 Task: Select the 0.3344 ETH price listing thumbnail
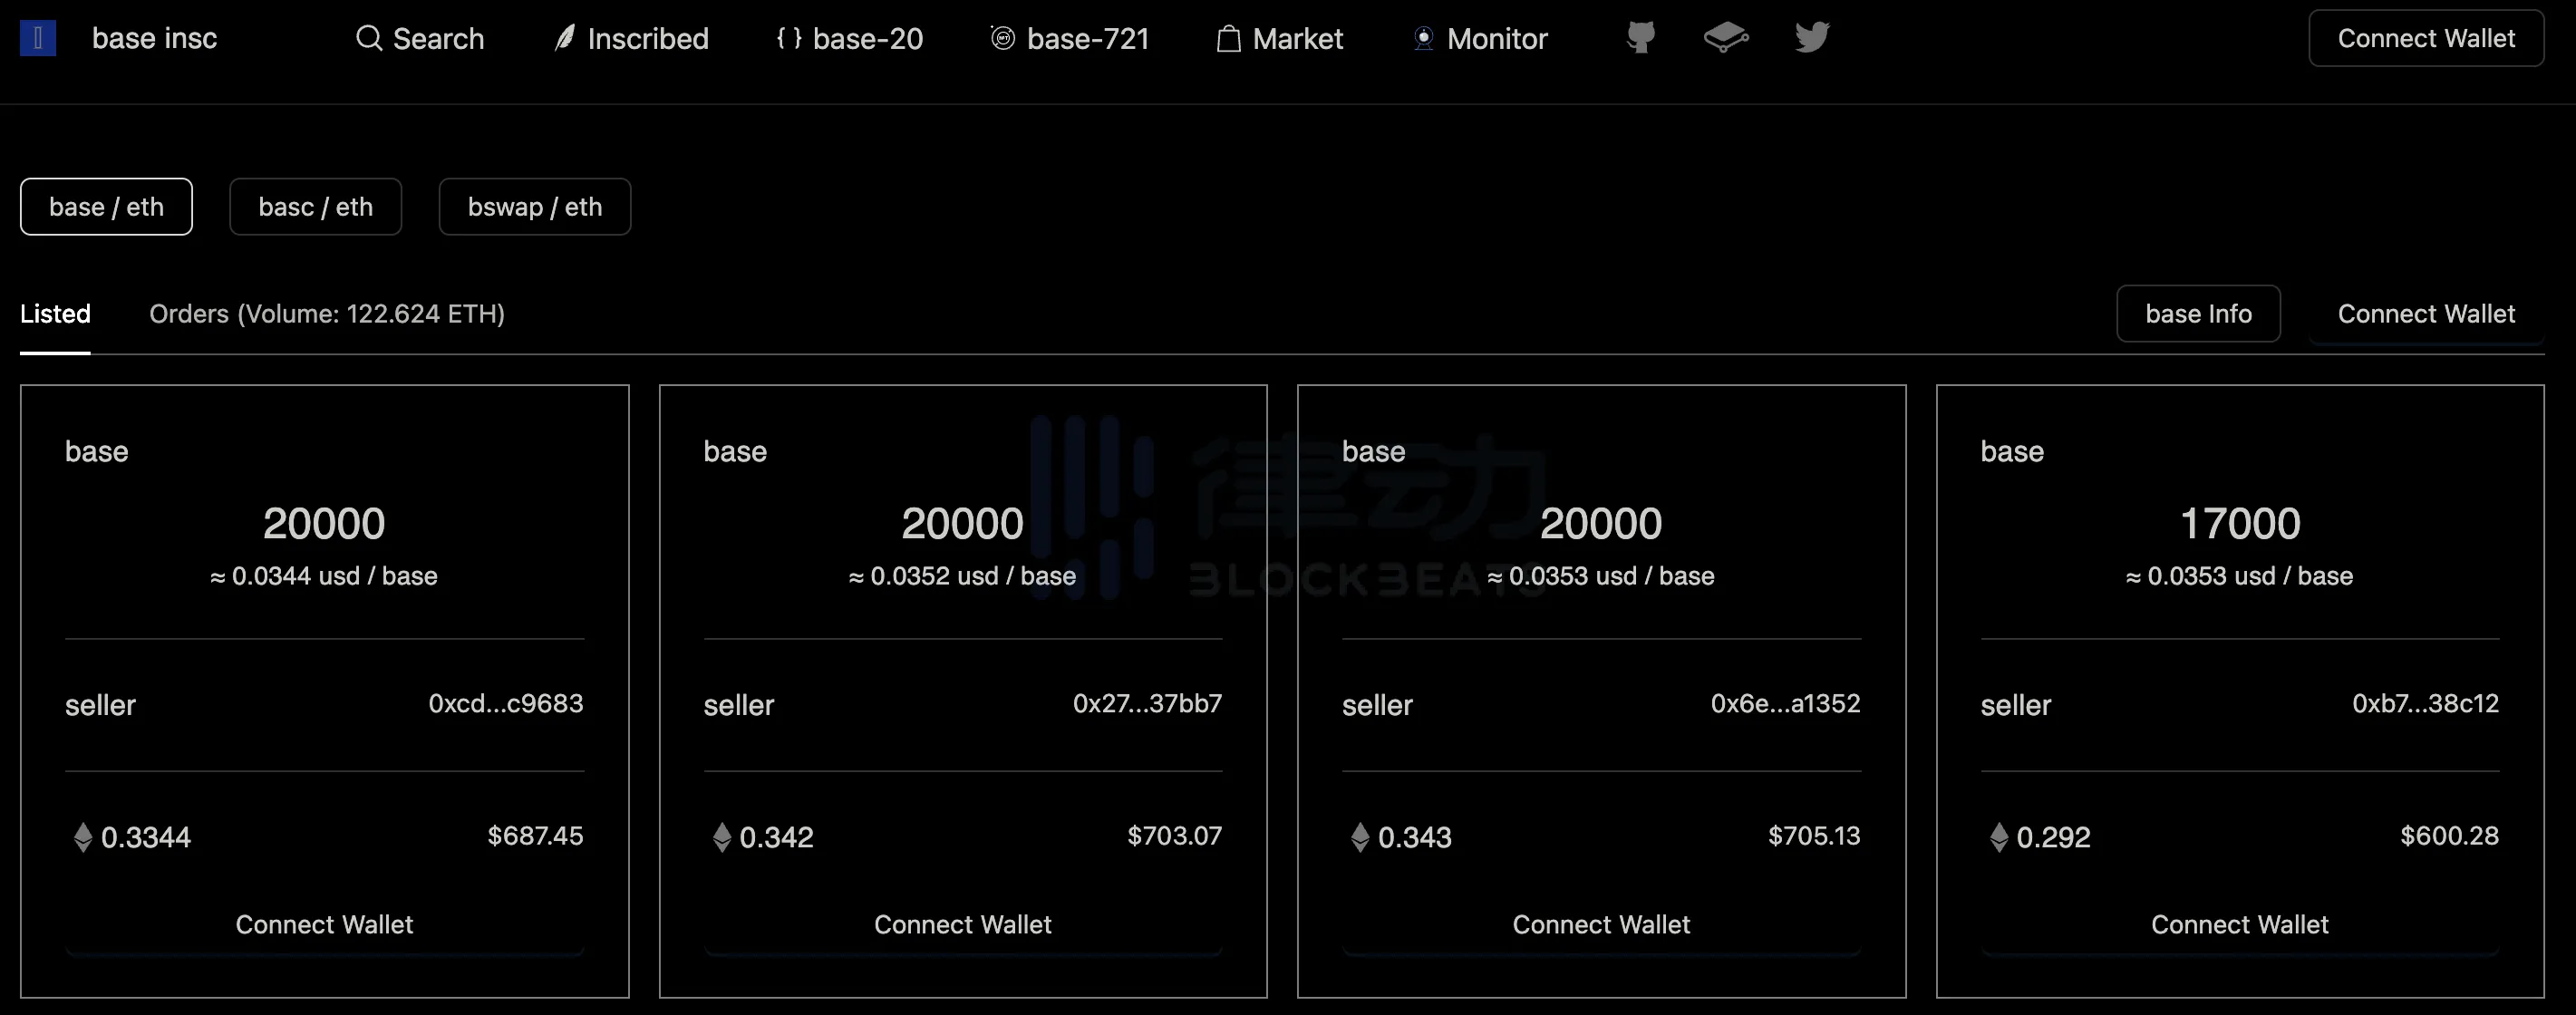pyautogui.click(x=324, y=690)
